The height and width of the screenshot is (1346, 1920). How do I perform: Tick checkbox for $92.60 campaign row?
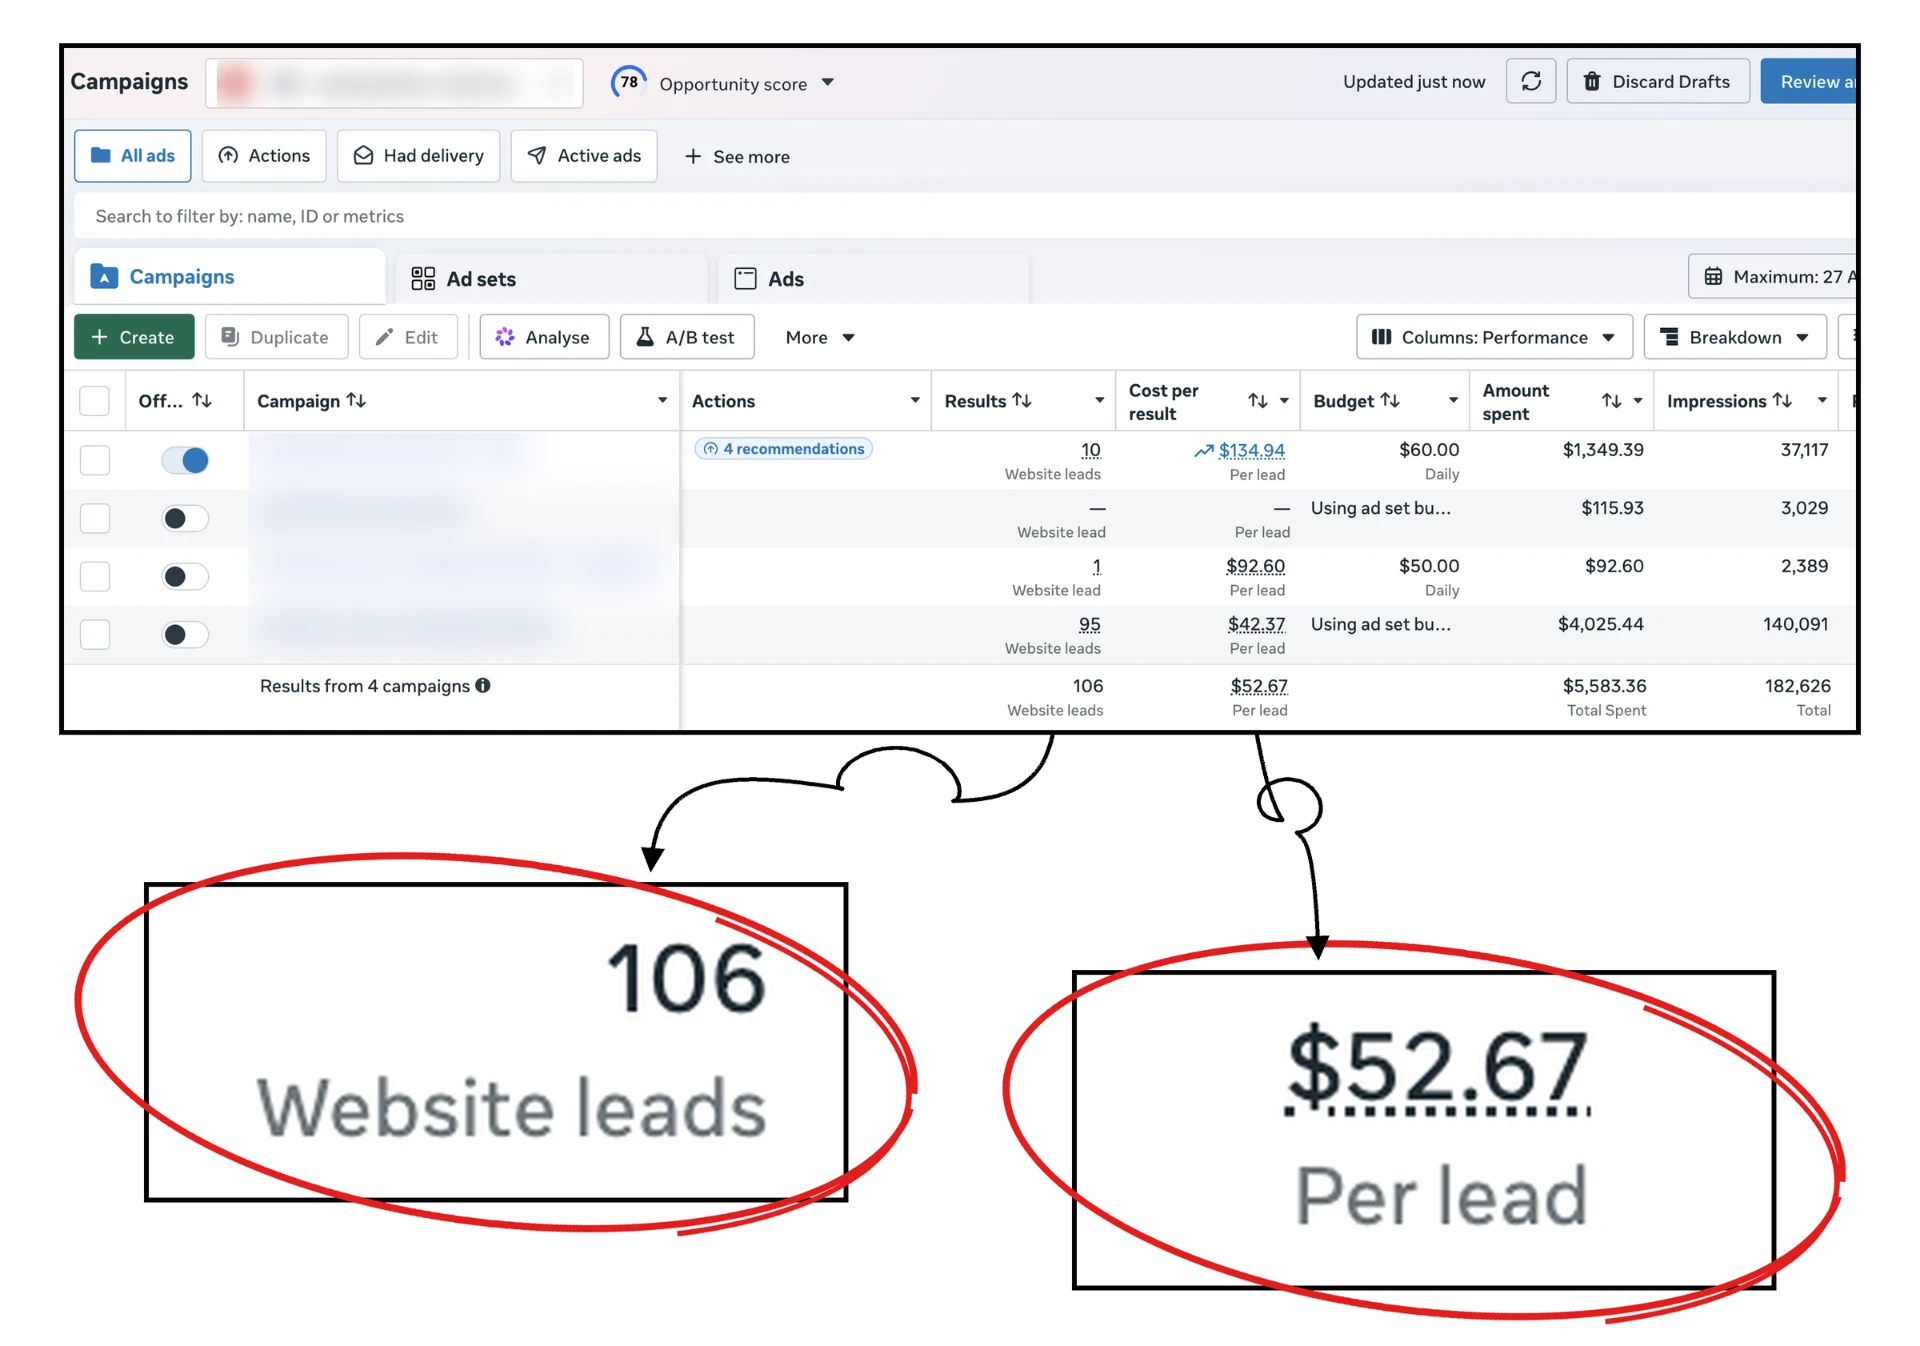(95, 576)
